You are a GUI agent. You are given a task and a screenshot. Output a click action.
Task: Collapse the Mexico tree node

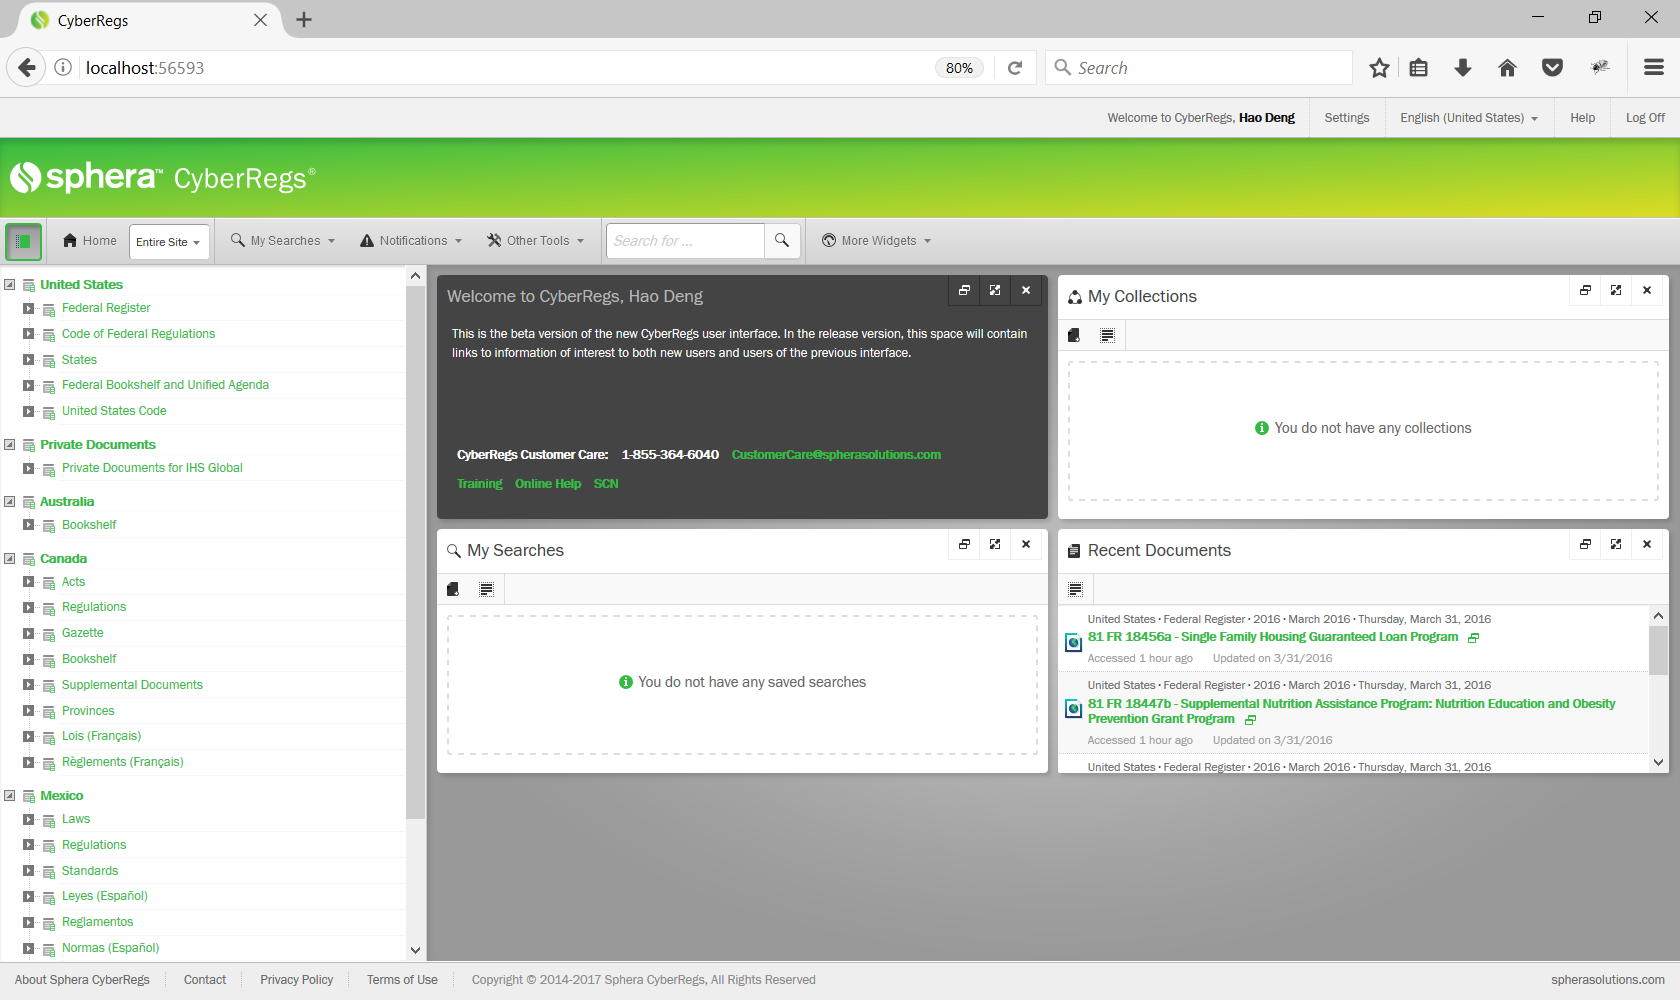tap(10, 796)
